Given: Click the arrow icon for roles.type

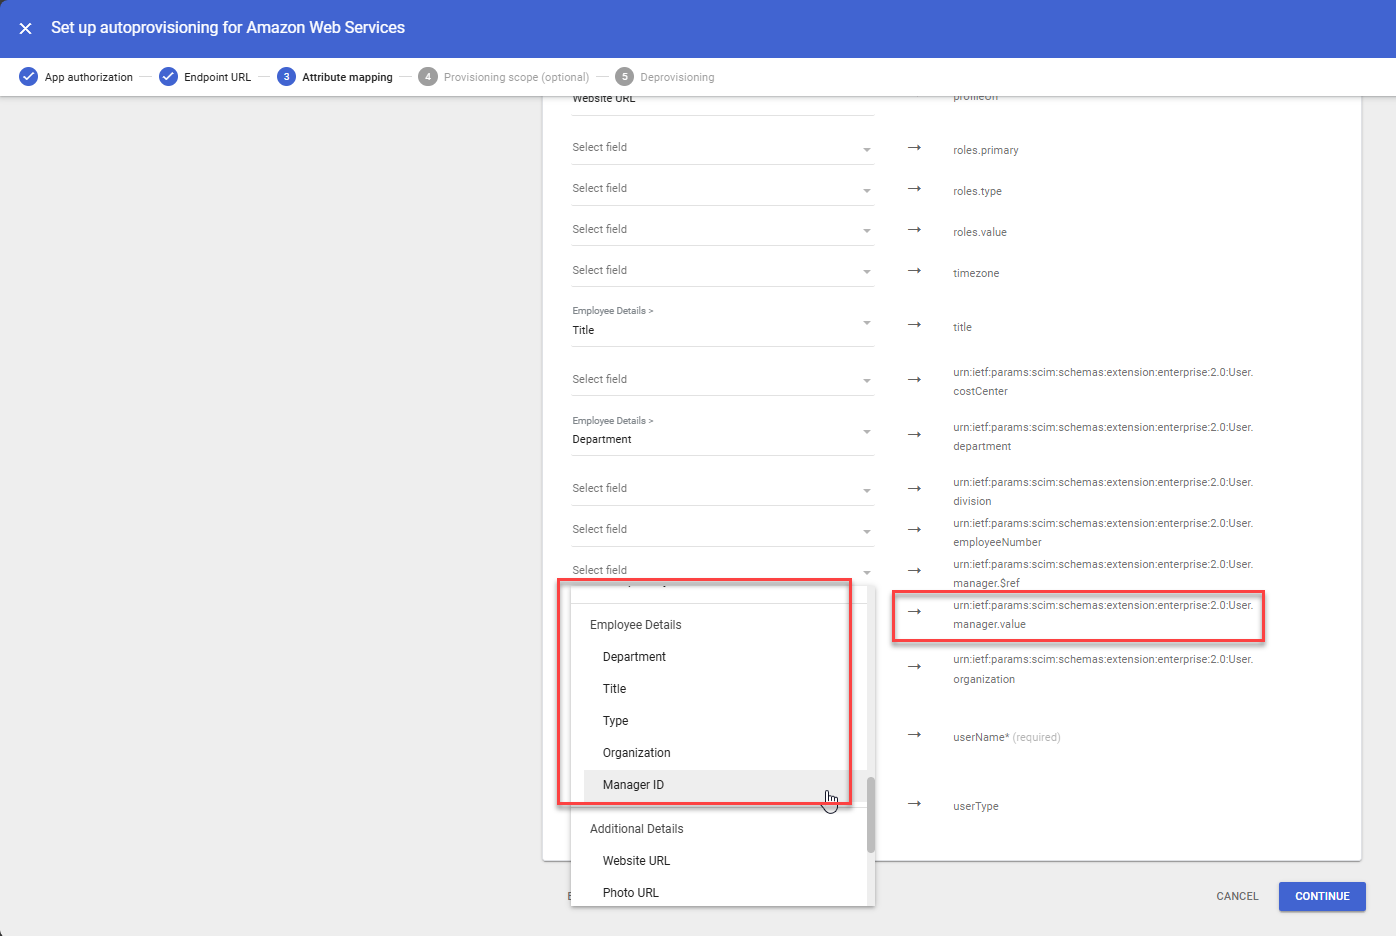Looking at the screenshot, I should pos(914,189).
